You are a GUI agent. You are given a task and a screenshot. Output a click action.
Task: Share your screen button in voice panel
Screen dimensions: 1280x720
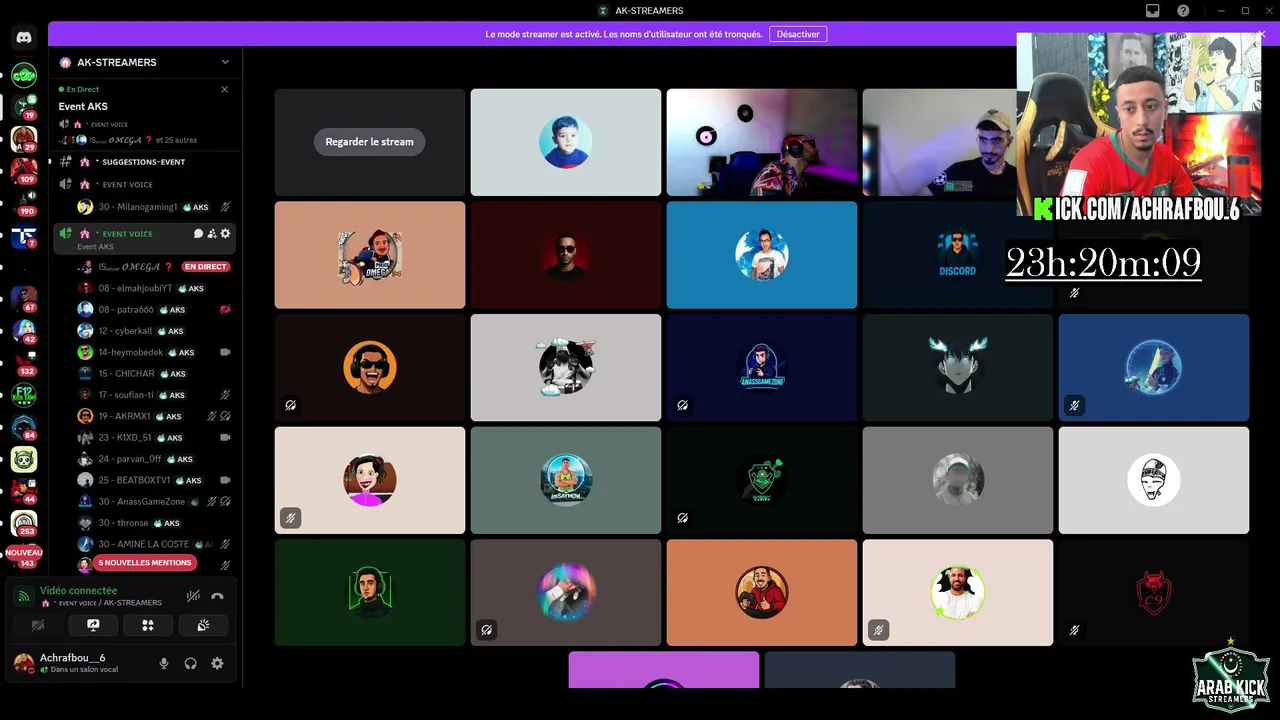(x=93, y=625)
